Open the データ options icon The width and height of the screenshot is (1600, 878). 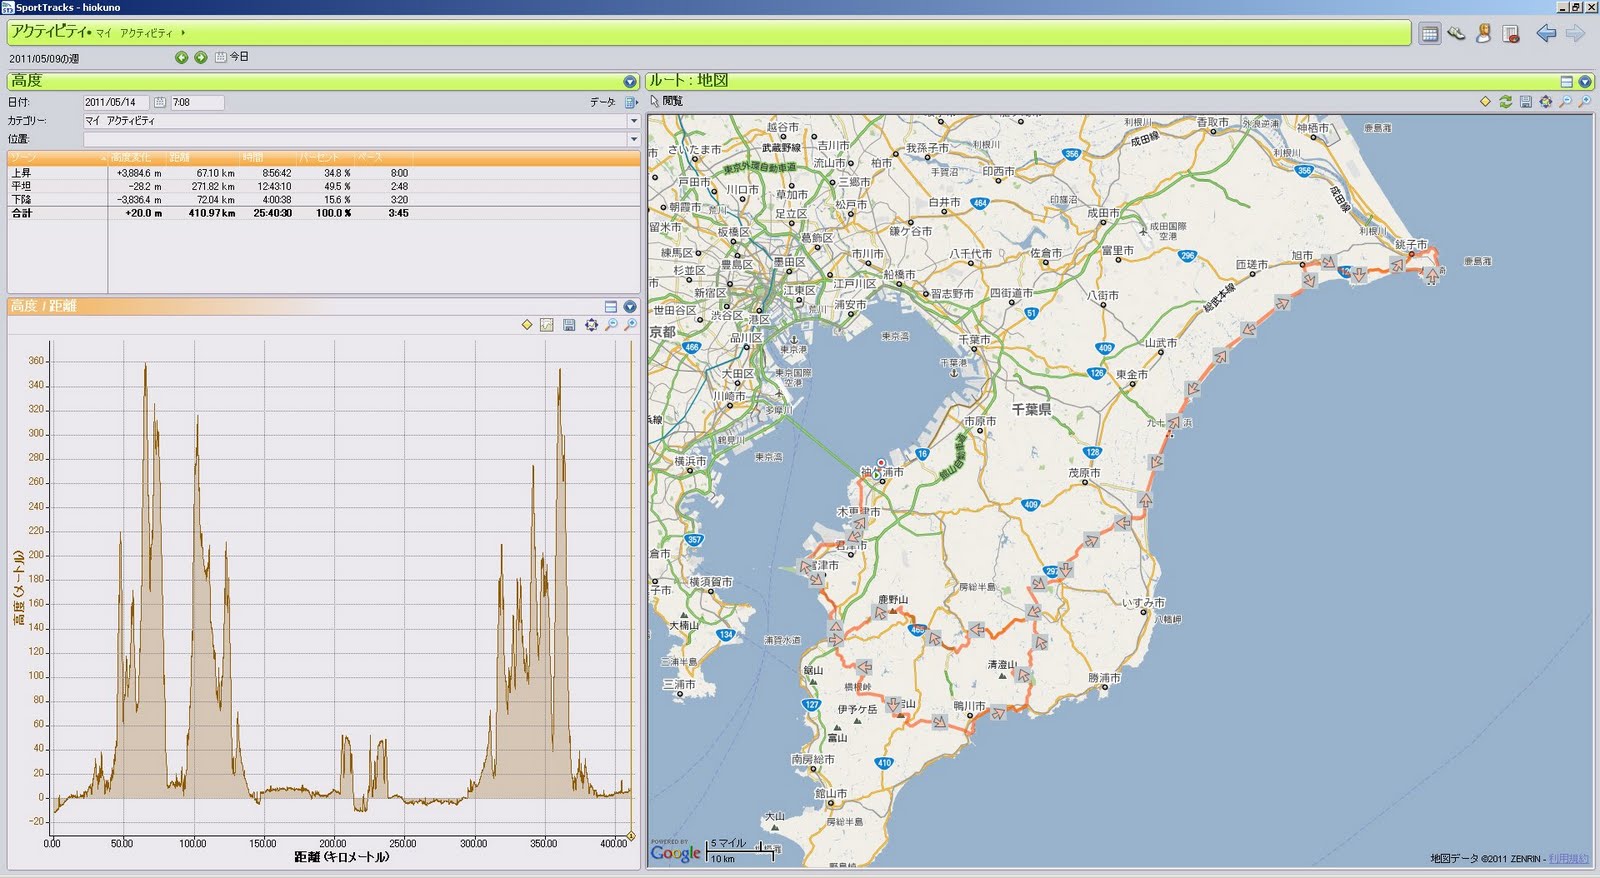[630, 102]
